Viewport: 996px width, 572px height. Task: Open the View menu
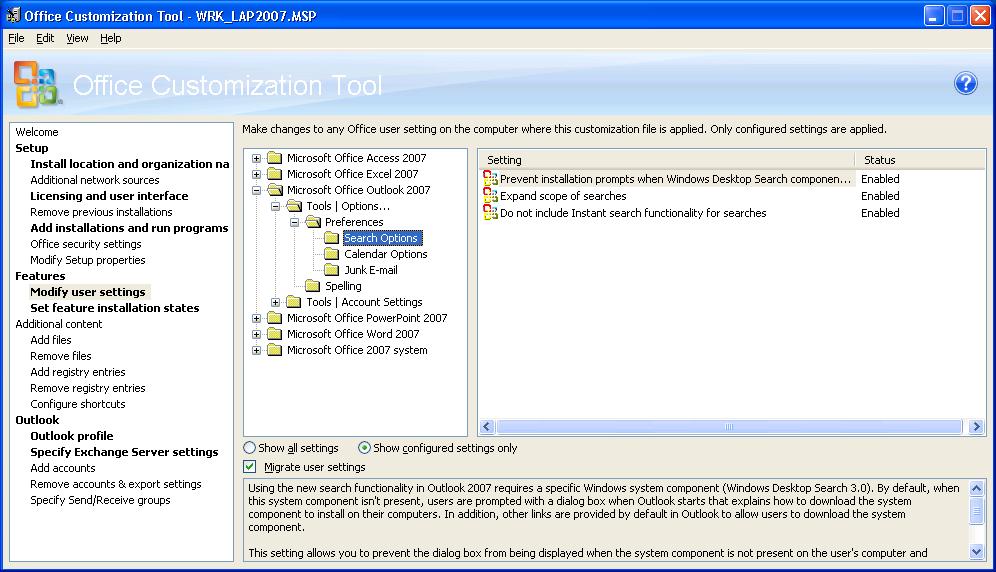click(77, 38)
